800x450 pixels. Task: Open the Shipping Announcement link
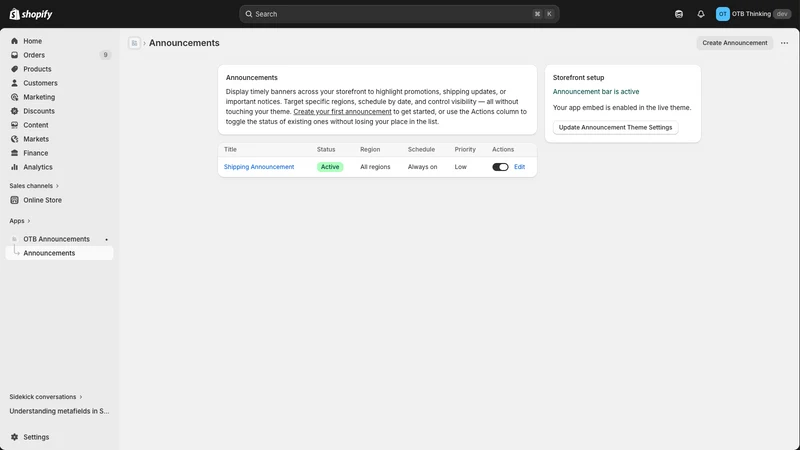(x=259, y=167)
